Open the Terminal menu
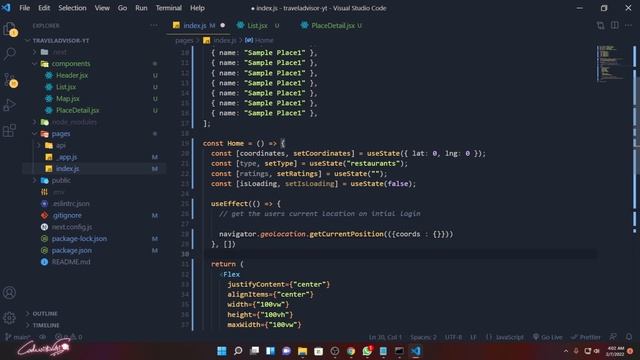 tap(169, 8)
